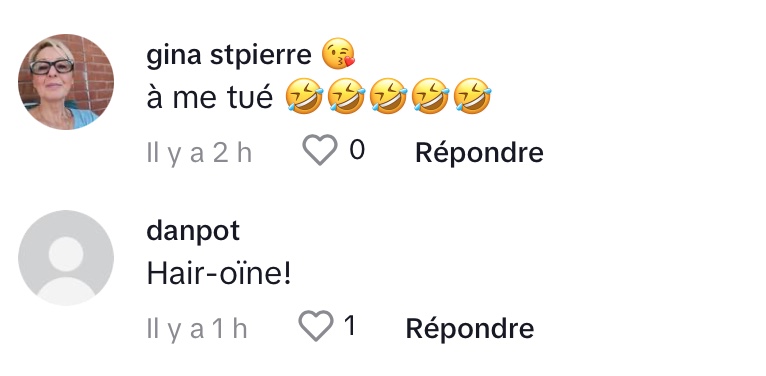Click the kissing-face emoji beside gina's name
Image resolution: width=766 pixels, height=376 pixels.
click(x=338, y=54)
